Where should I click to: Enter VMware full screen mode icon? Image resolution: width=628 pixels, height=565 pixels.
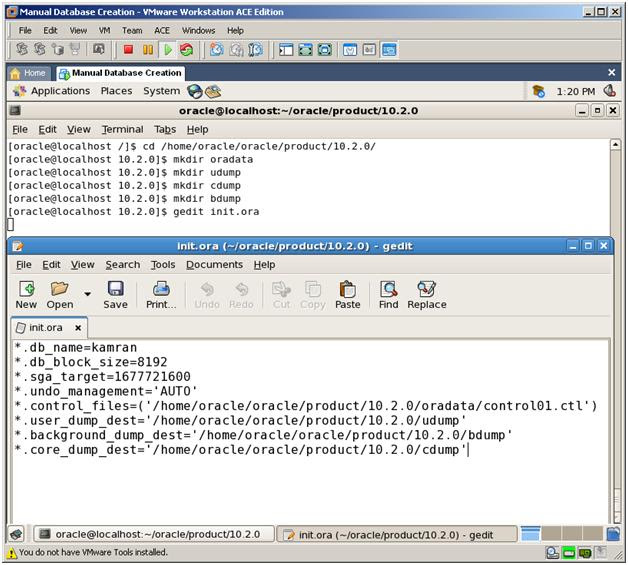(x=305, y=50)
